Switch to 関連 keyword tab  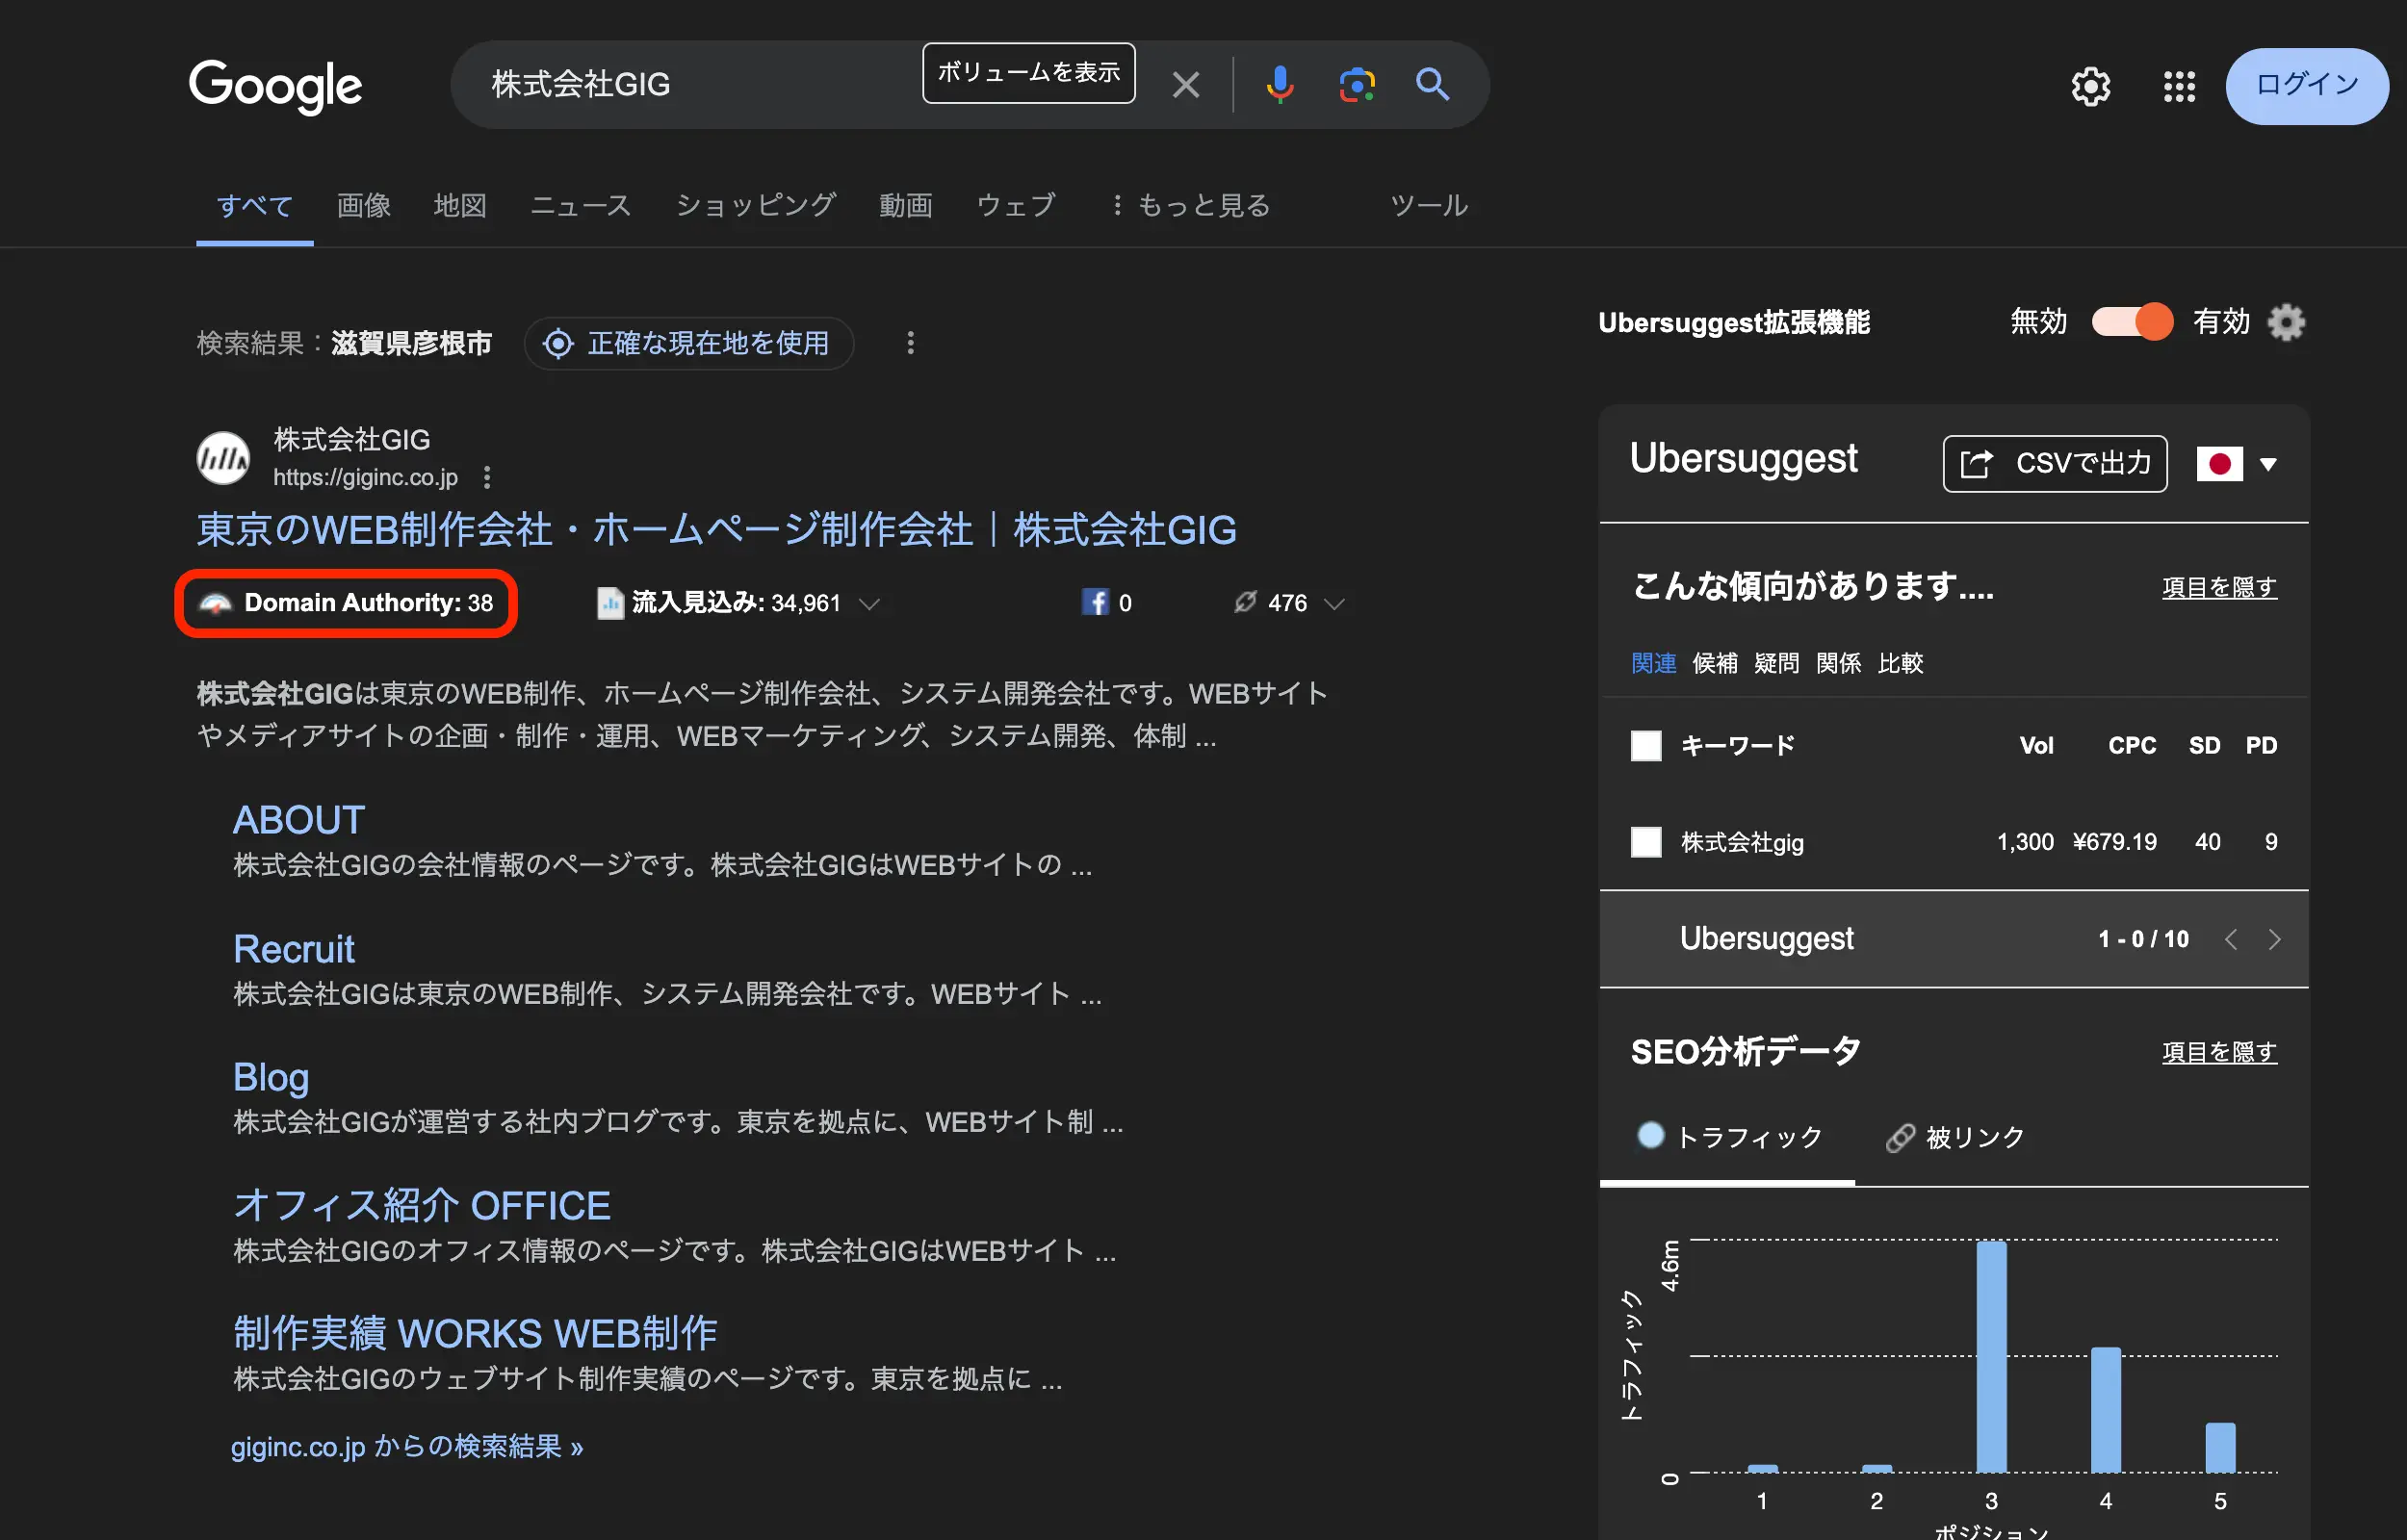pos(1653,663)
